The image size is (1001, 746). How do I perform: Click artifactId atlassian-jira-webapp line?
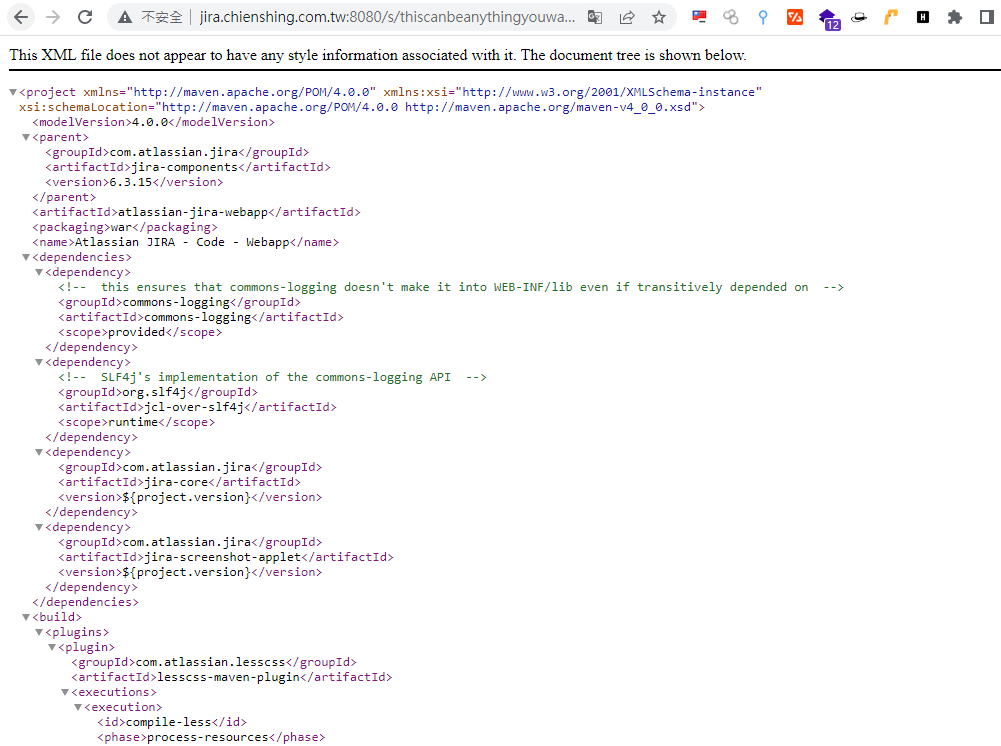(x=197, y=212)
